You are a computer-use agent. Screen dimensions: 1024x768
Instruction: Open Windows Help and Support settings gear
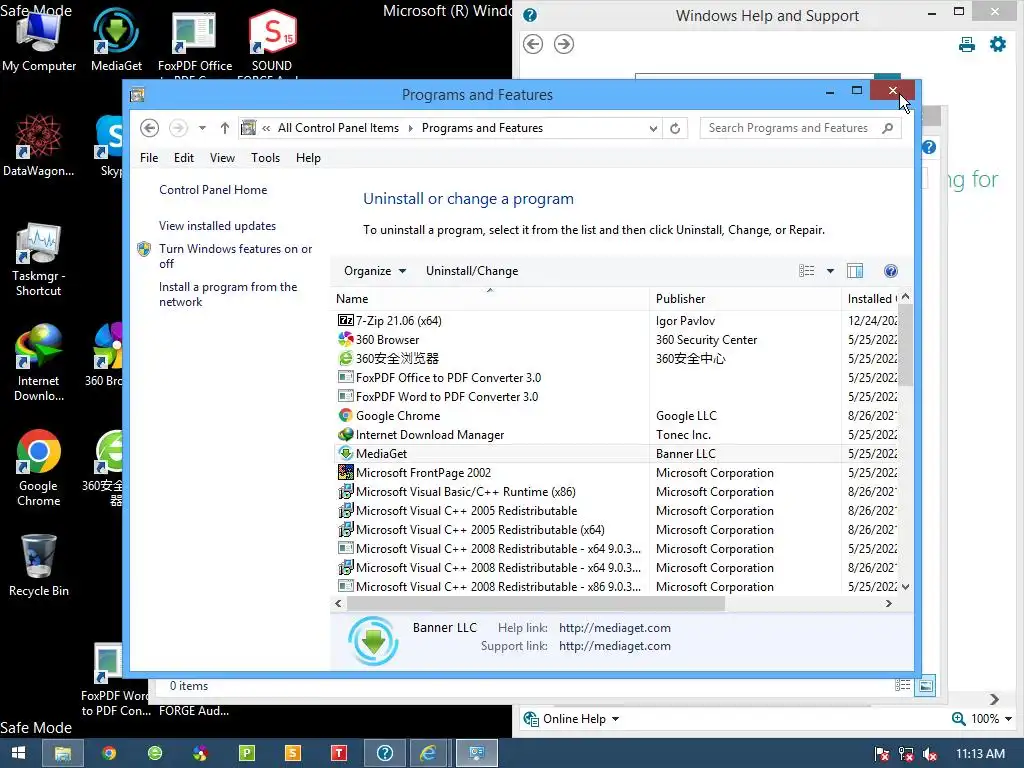998,44
